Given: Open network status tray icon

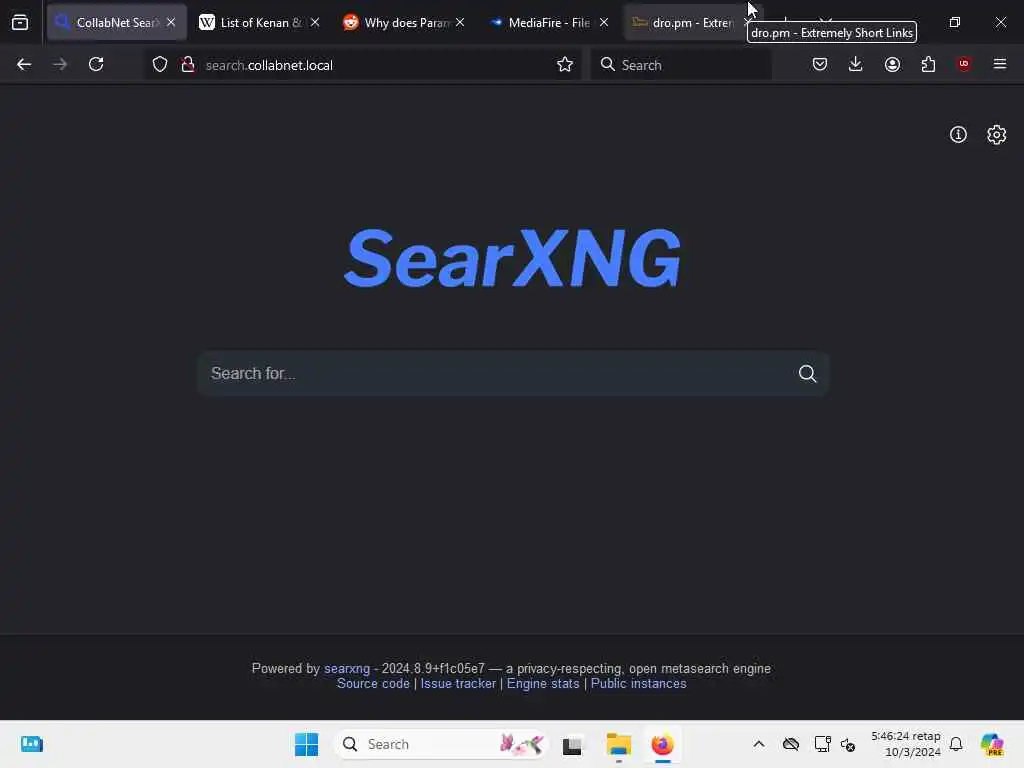Looking at the screenshot, I should tap(822, 744).
